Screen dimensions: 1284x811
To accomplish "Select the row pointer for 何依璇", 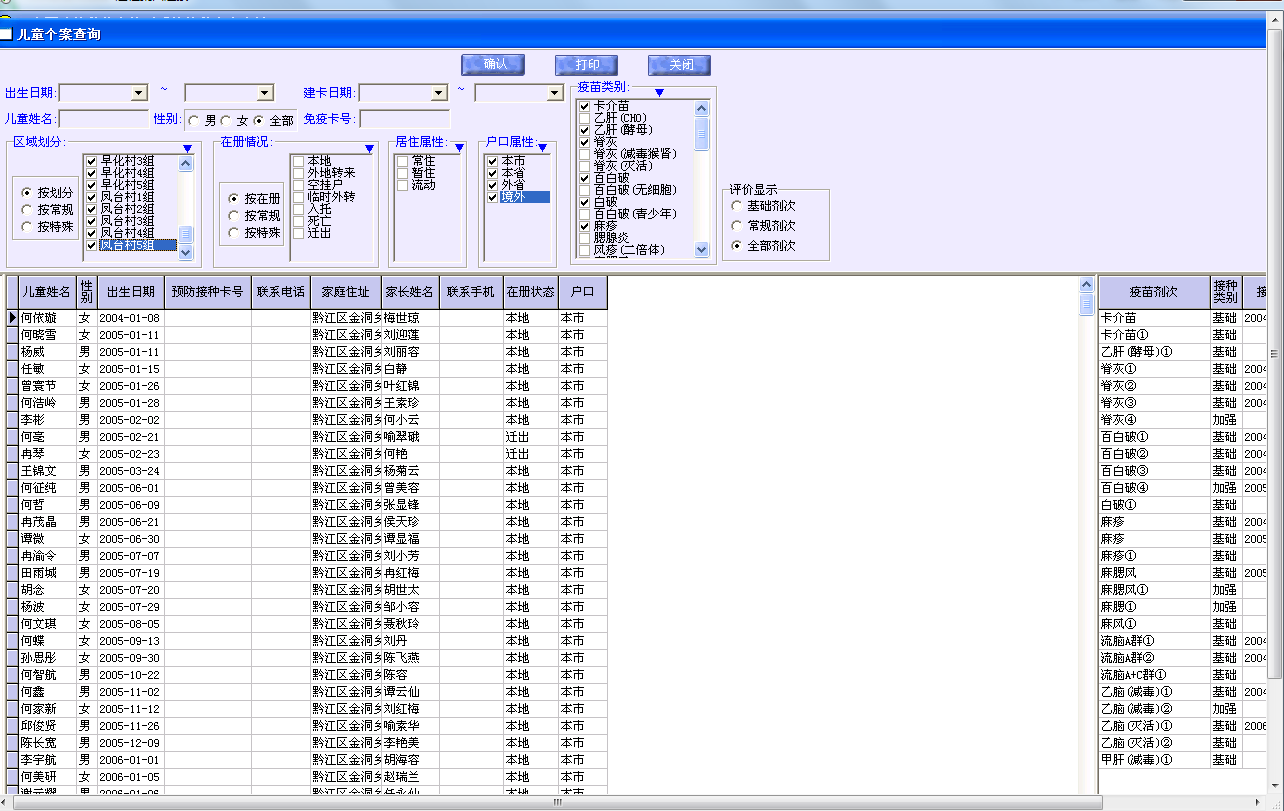I will [12, 318].
